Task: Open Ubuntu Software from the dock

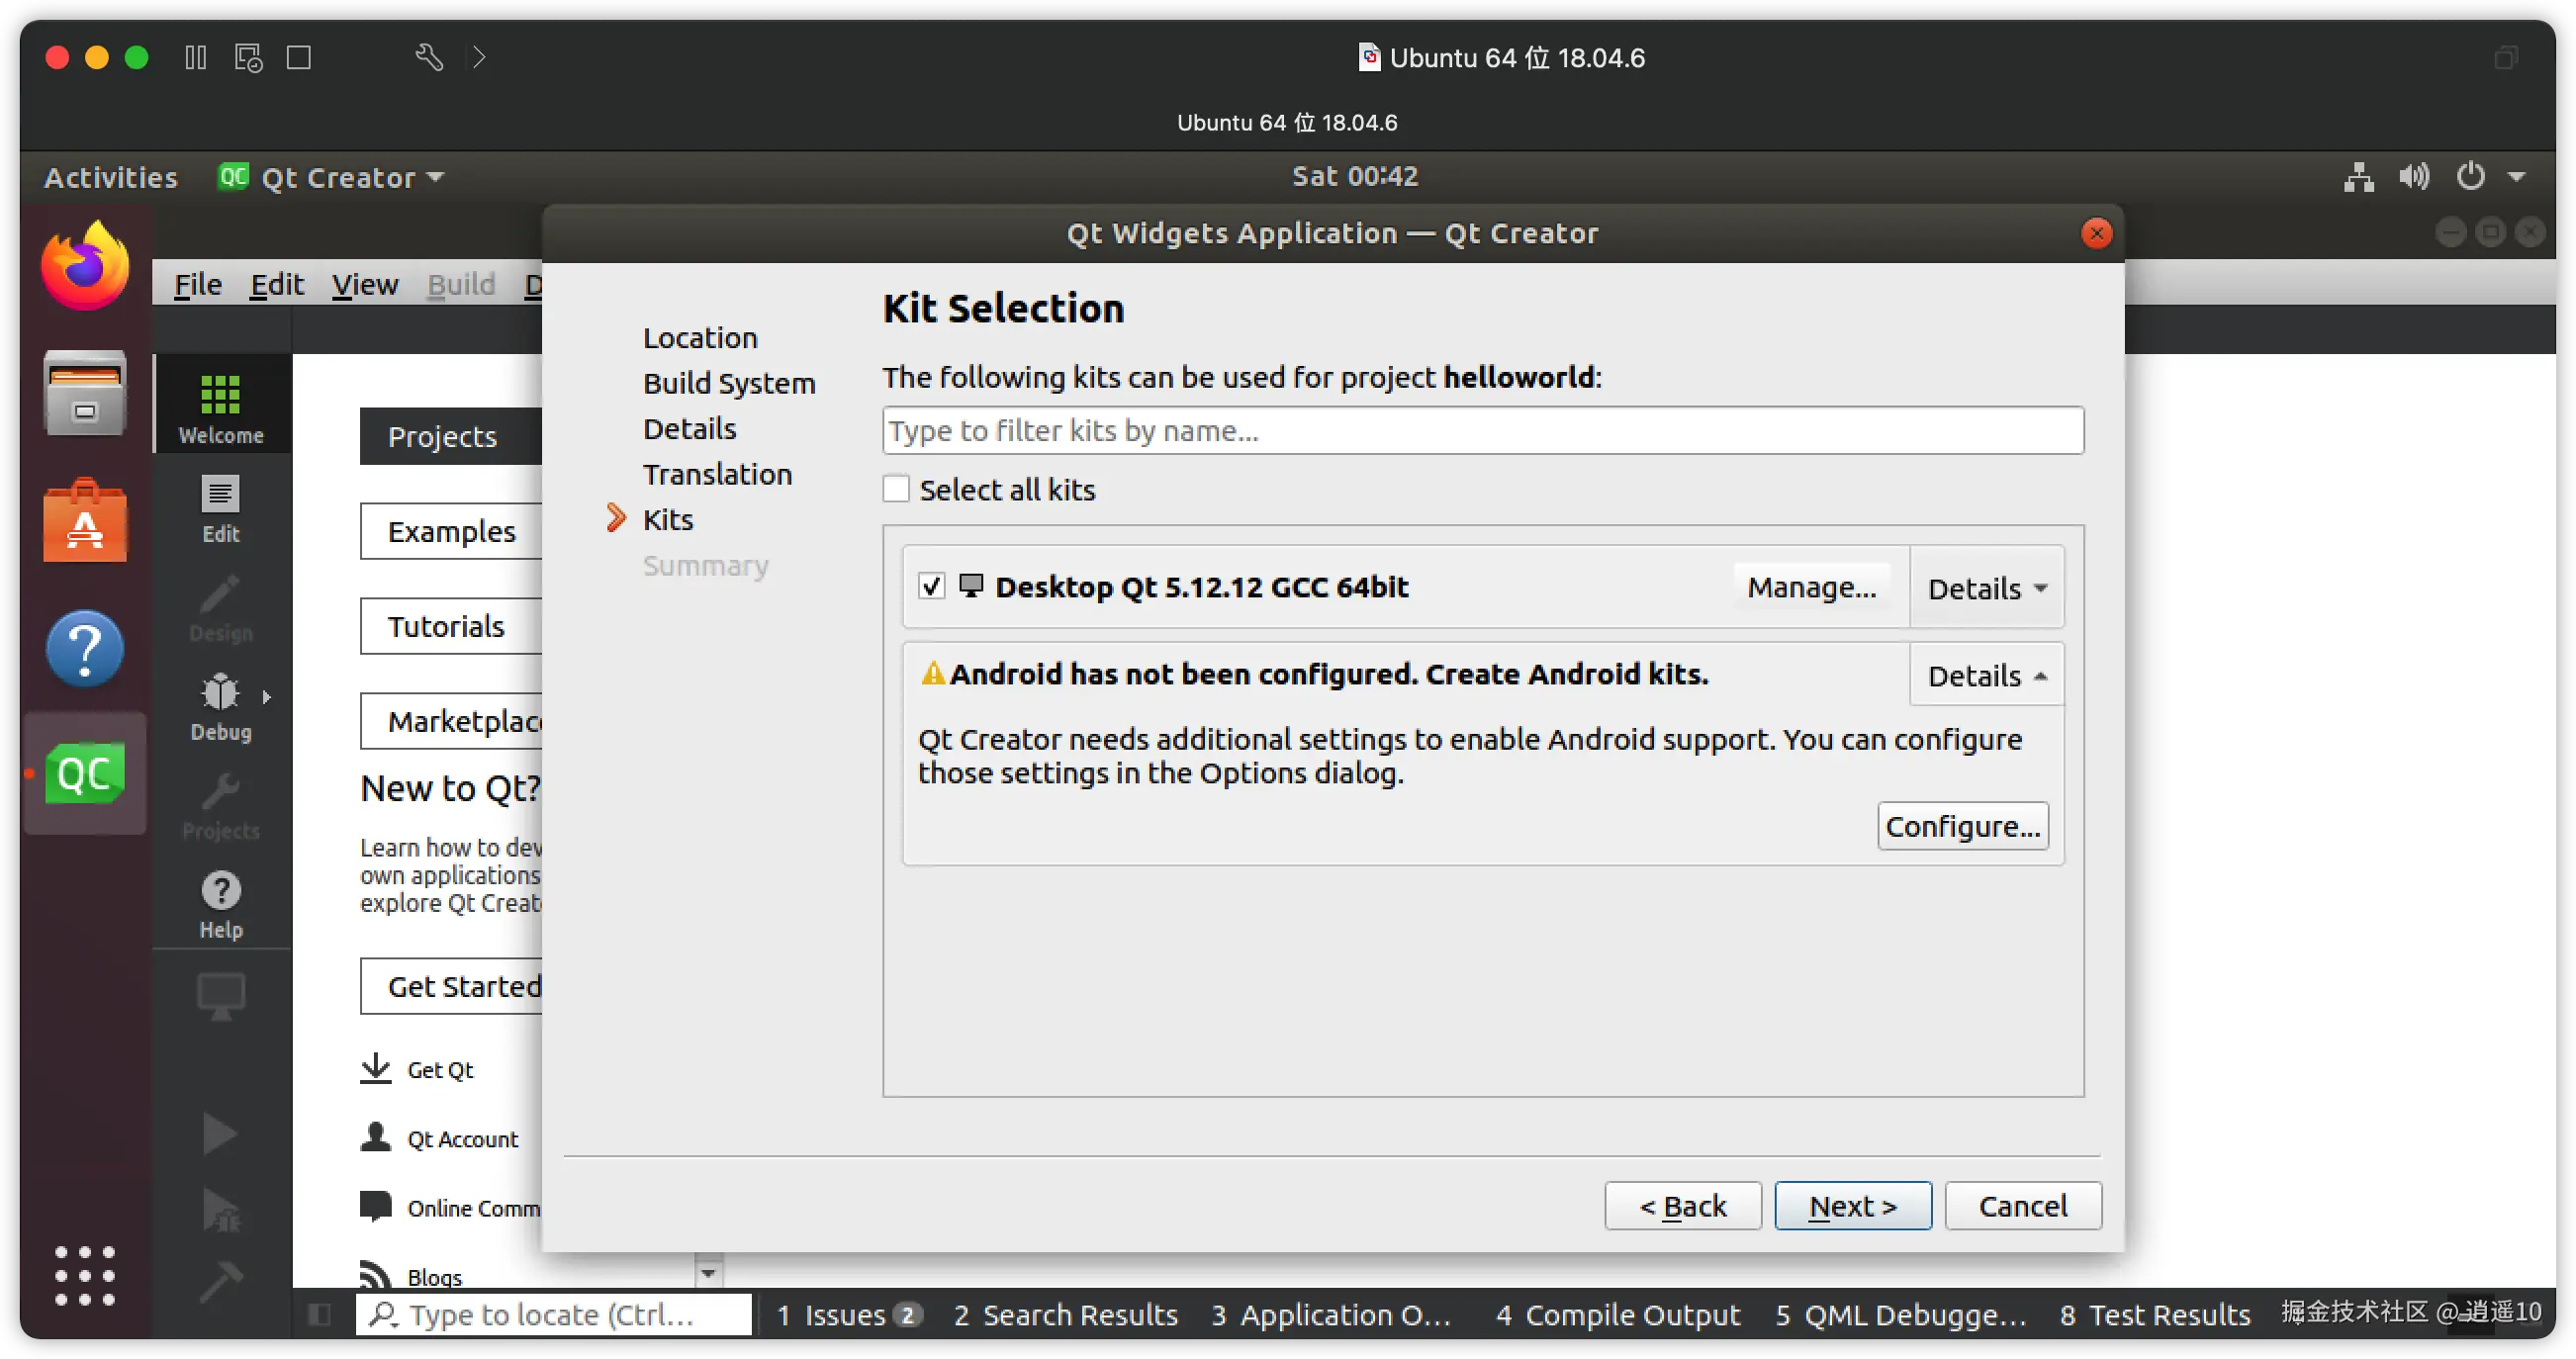Action: (x=85, y=521)
